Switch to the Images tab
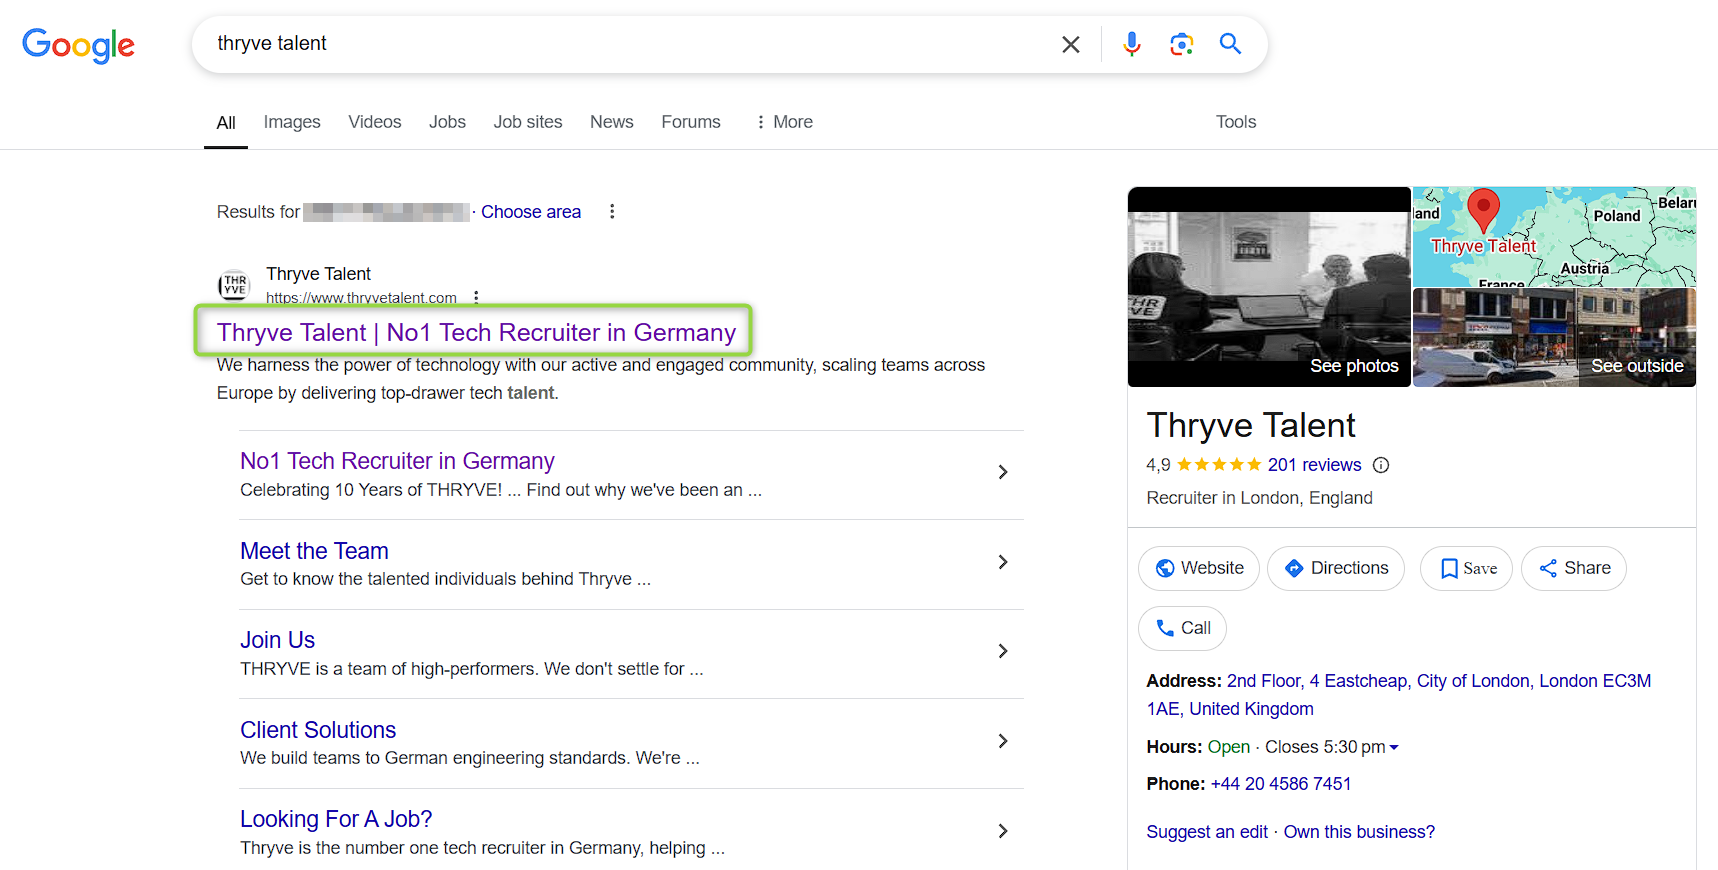The height and width of the screenshot is (870, 1718). tap(292, 122)
